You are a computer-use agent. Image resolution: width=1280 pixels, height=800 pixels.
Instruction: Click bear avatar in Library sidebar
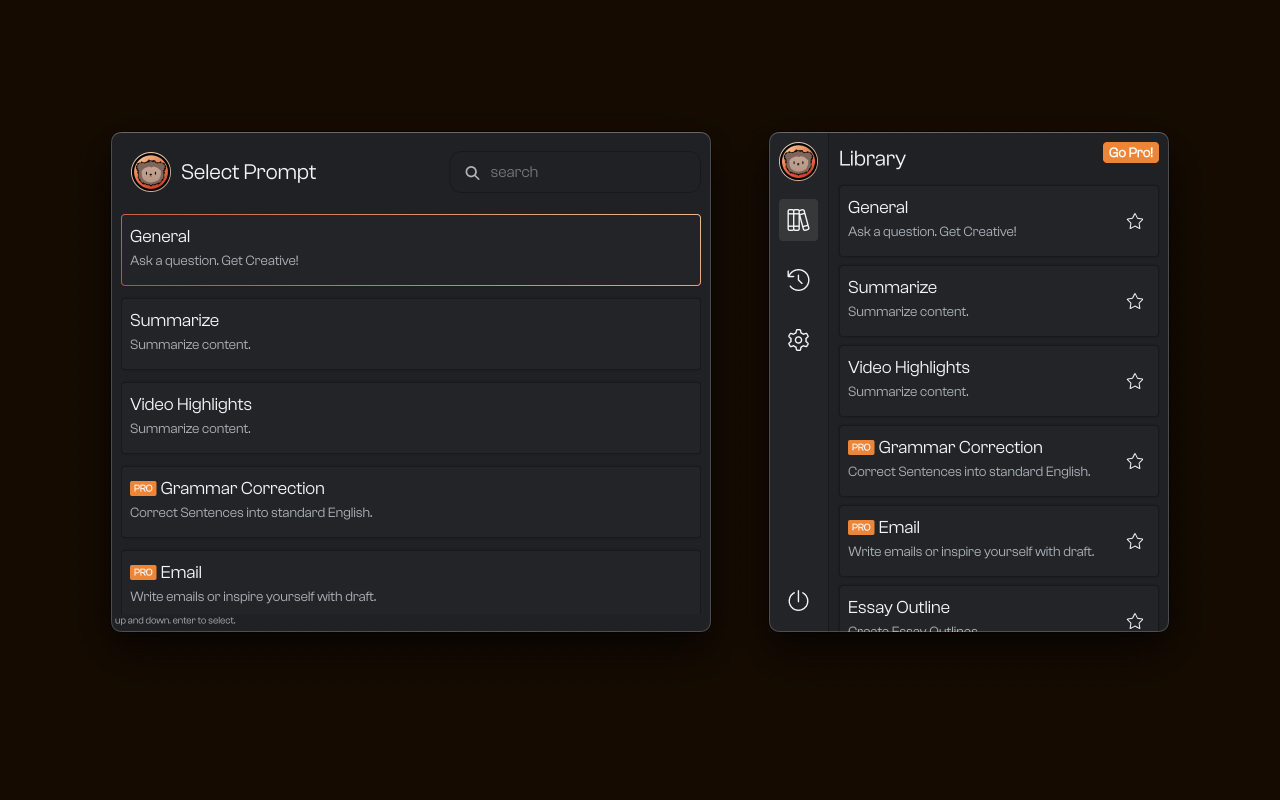[798, 161]
